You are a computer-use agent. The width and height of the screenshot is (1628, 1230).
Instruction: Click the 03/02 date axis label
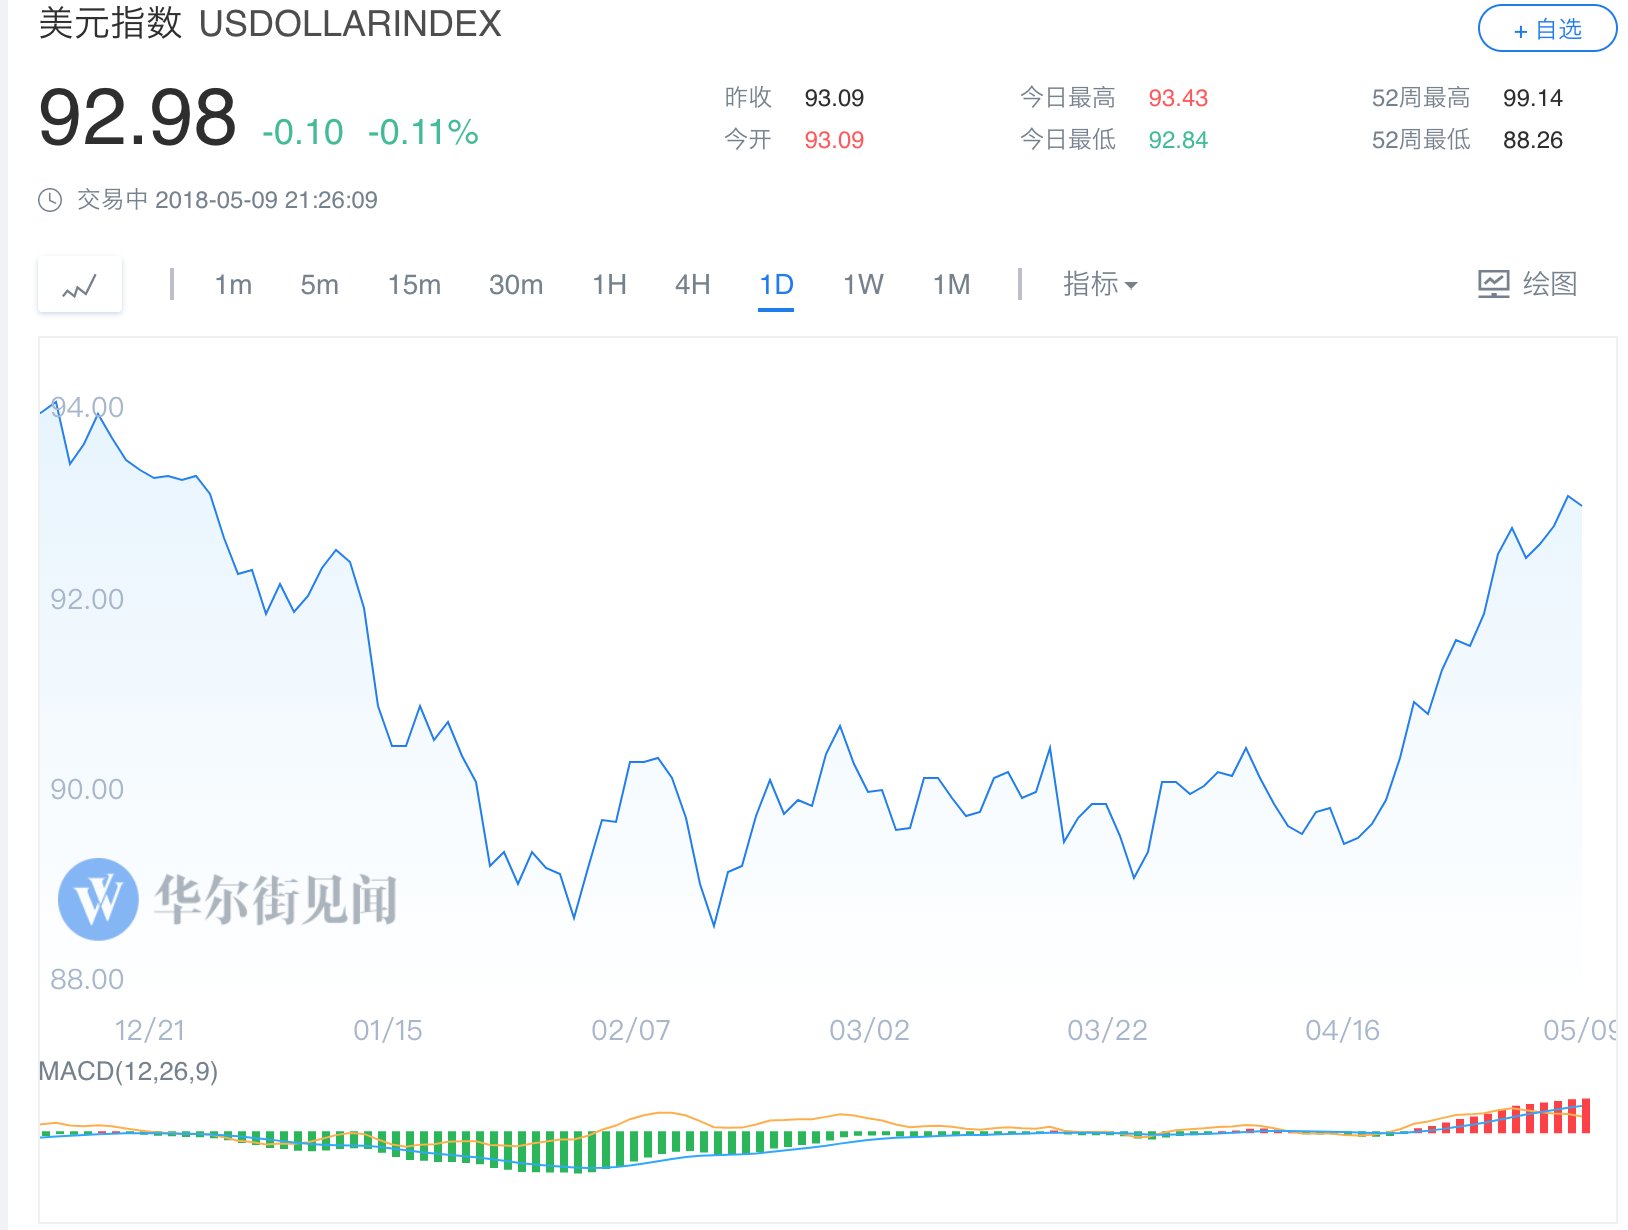pyautogui.click(x=869, y=1030)
